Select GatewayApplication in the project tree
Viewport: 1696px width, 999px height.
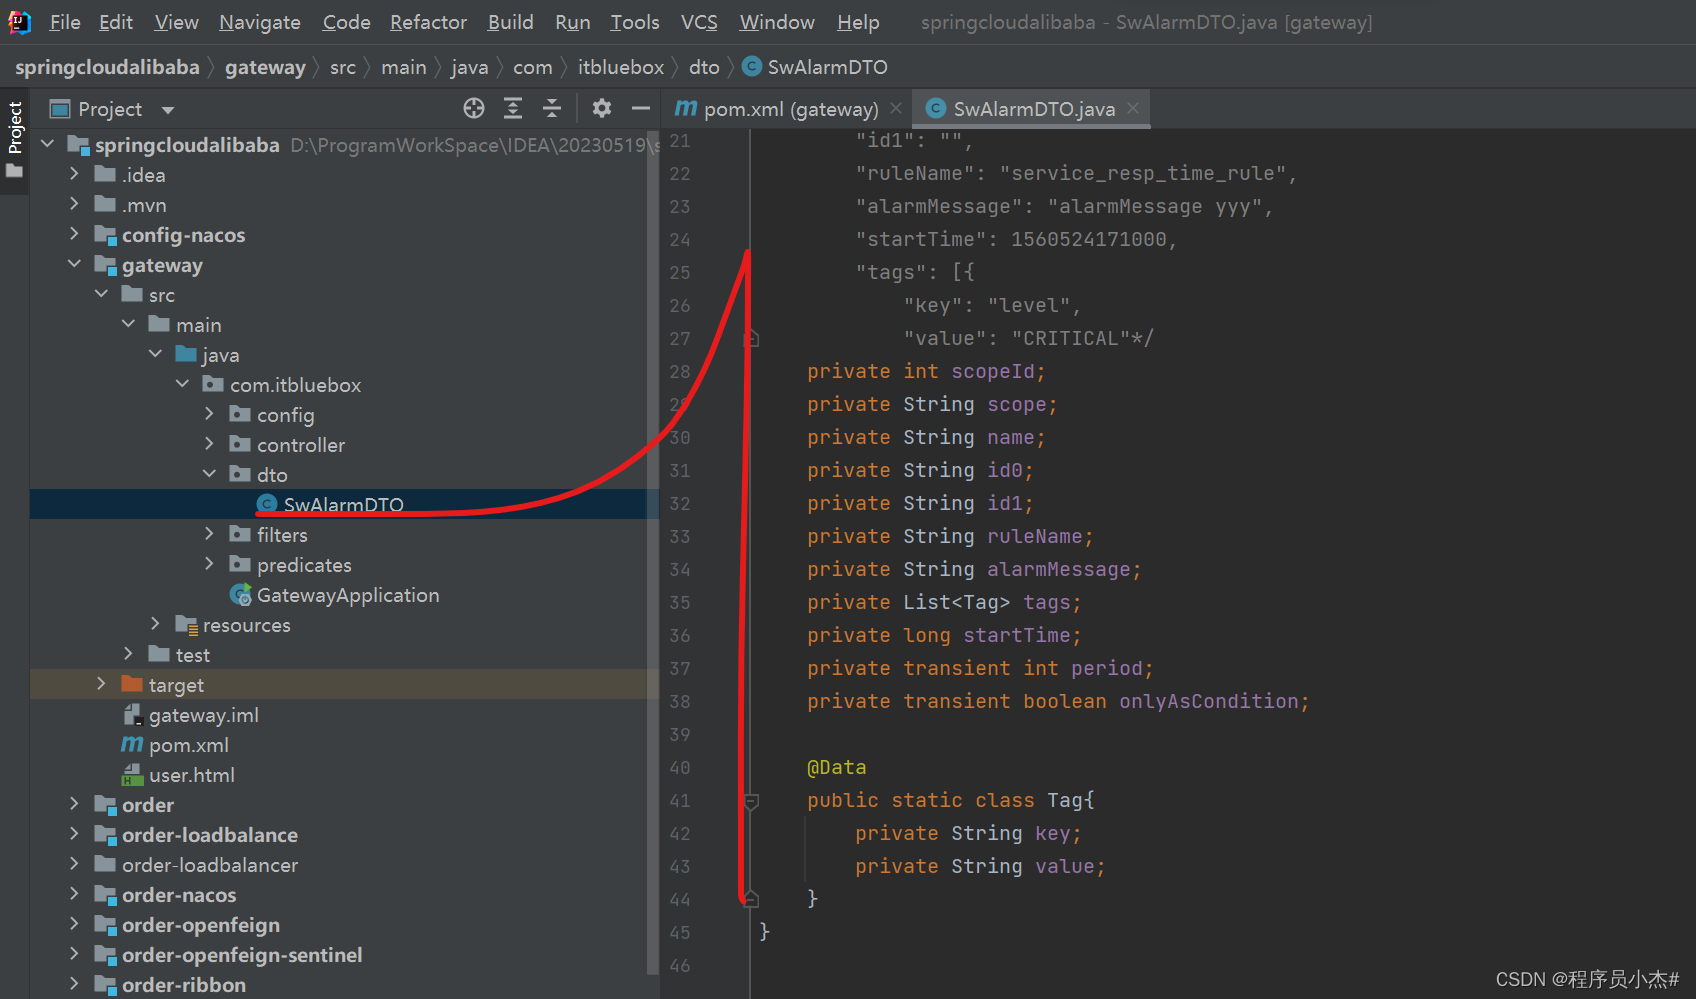tap(348, 595)
